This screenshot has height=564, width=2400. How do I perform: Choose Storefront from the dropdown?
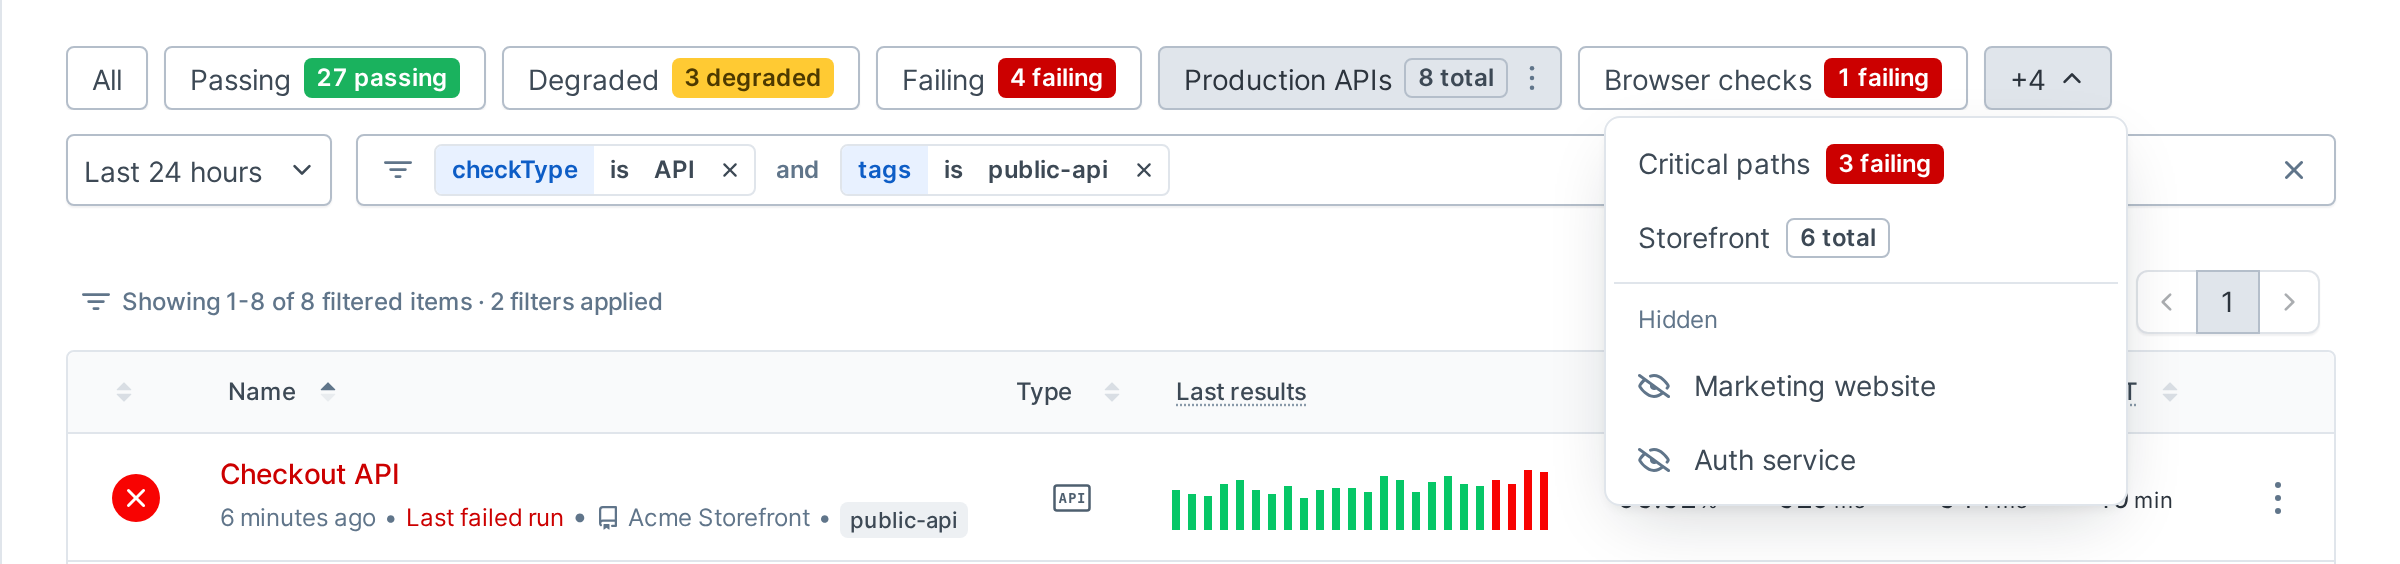click(1866, 238)
